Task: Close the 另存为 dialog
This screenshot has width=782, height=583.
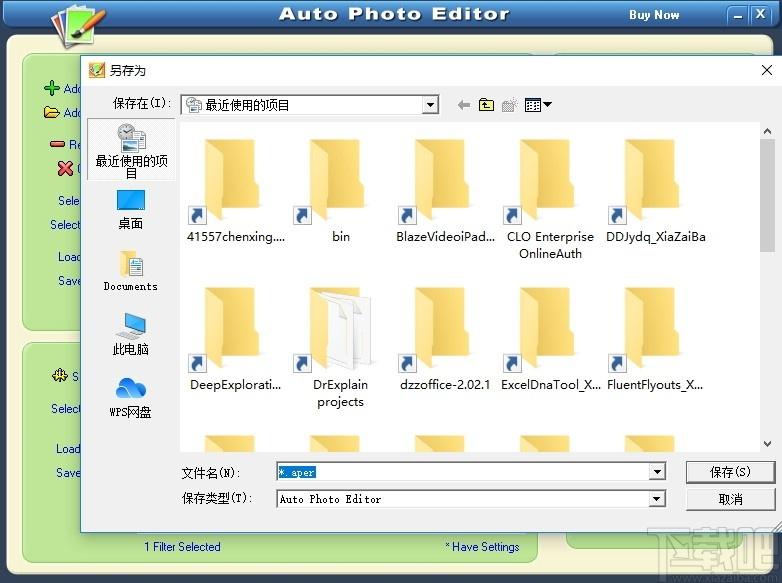Action: click(767, 70)
